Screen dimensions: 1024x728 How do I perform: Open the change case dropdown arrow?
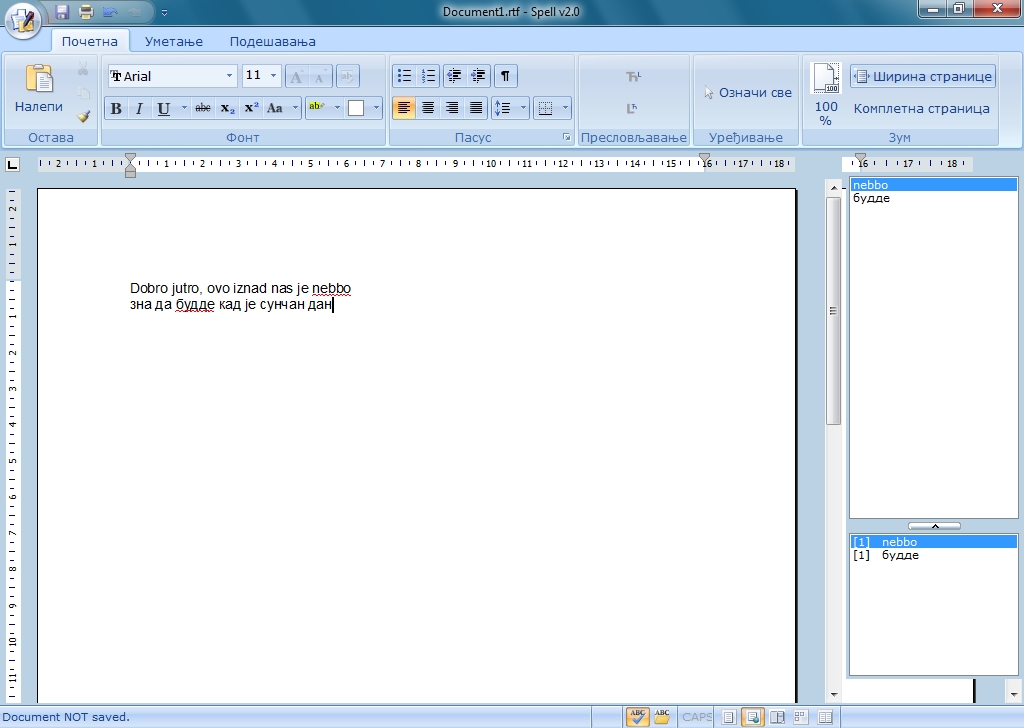tap(295, 108)
